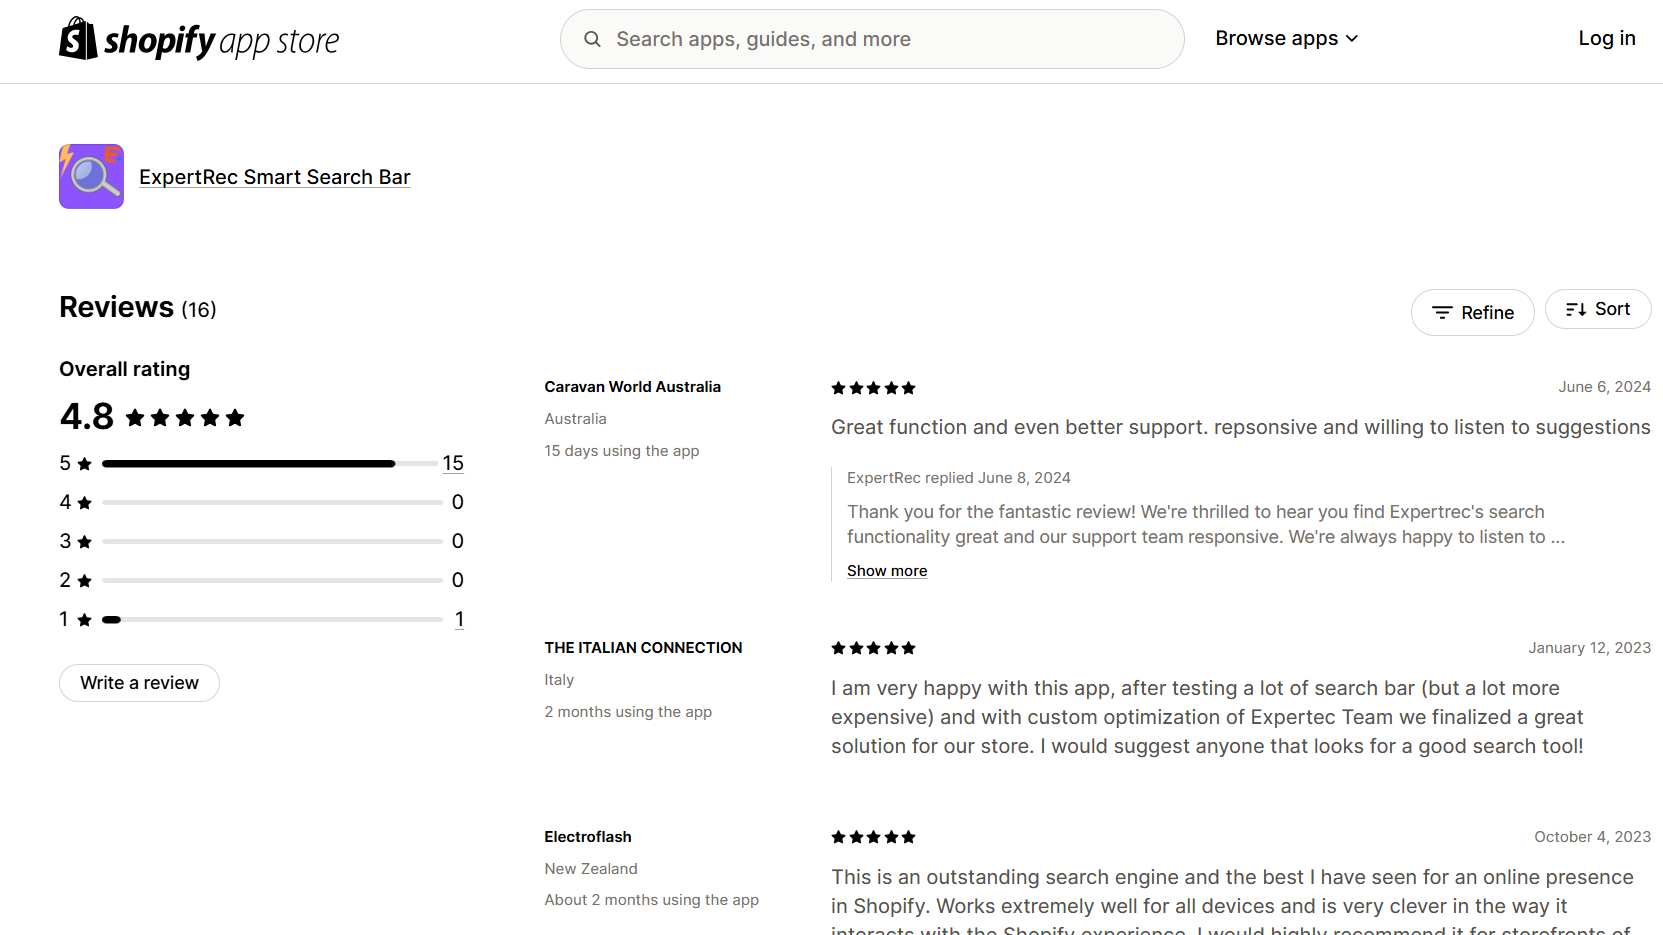Click the five-star rating on Caravan World review

pos(873,388)
